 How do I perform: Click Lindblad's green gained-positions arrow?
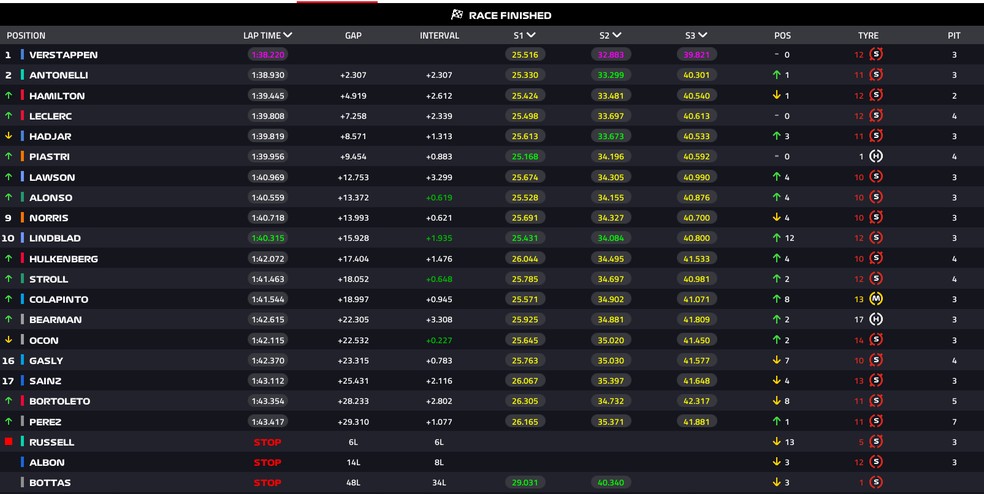[x=777, y=238]
